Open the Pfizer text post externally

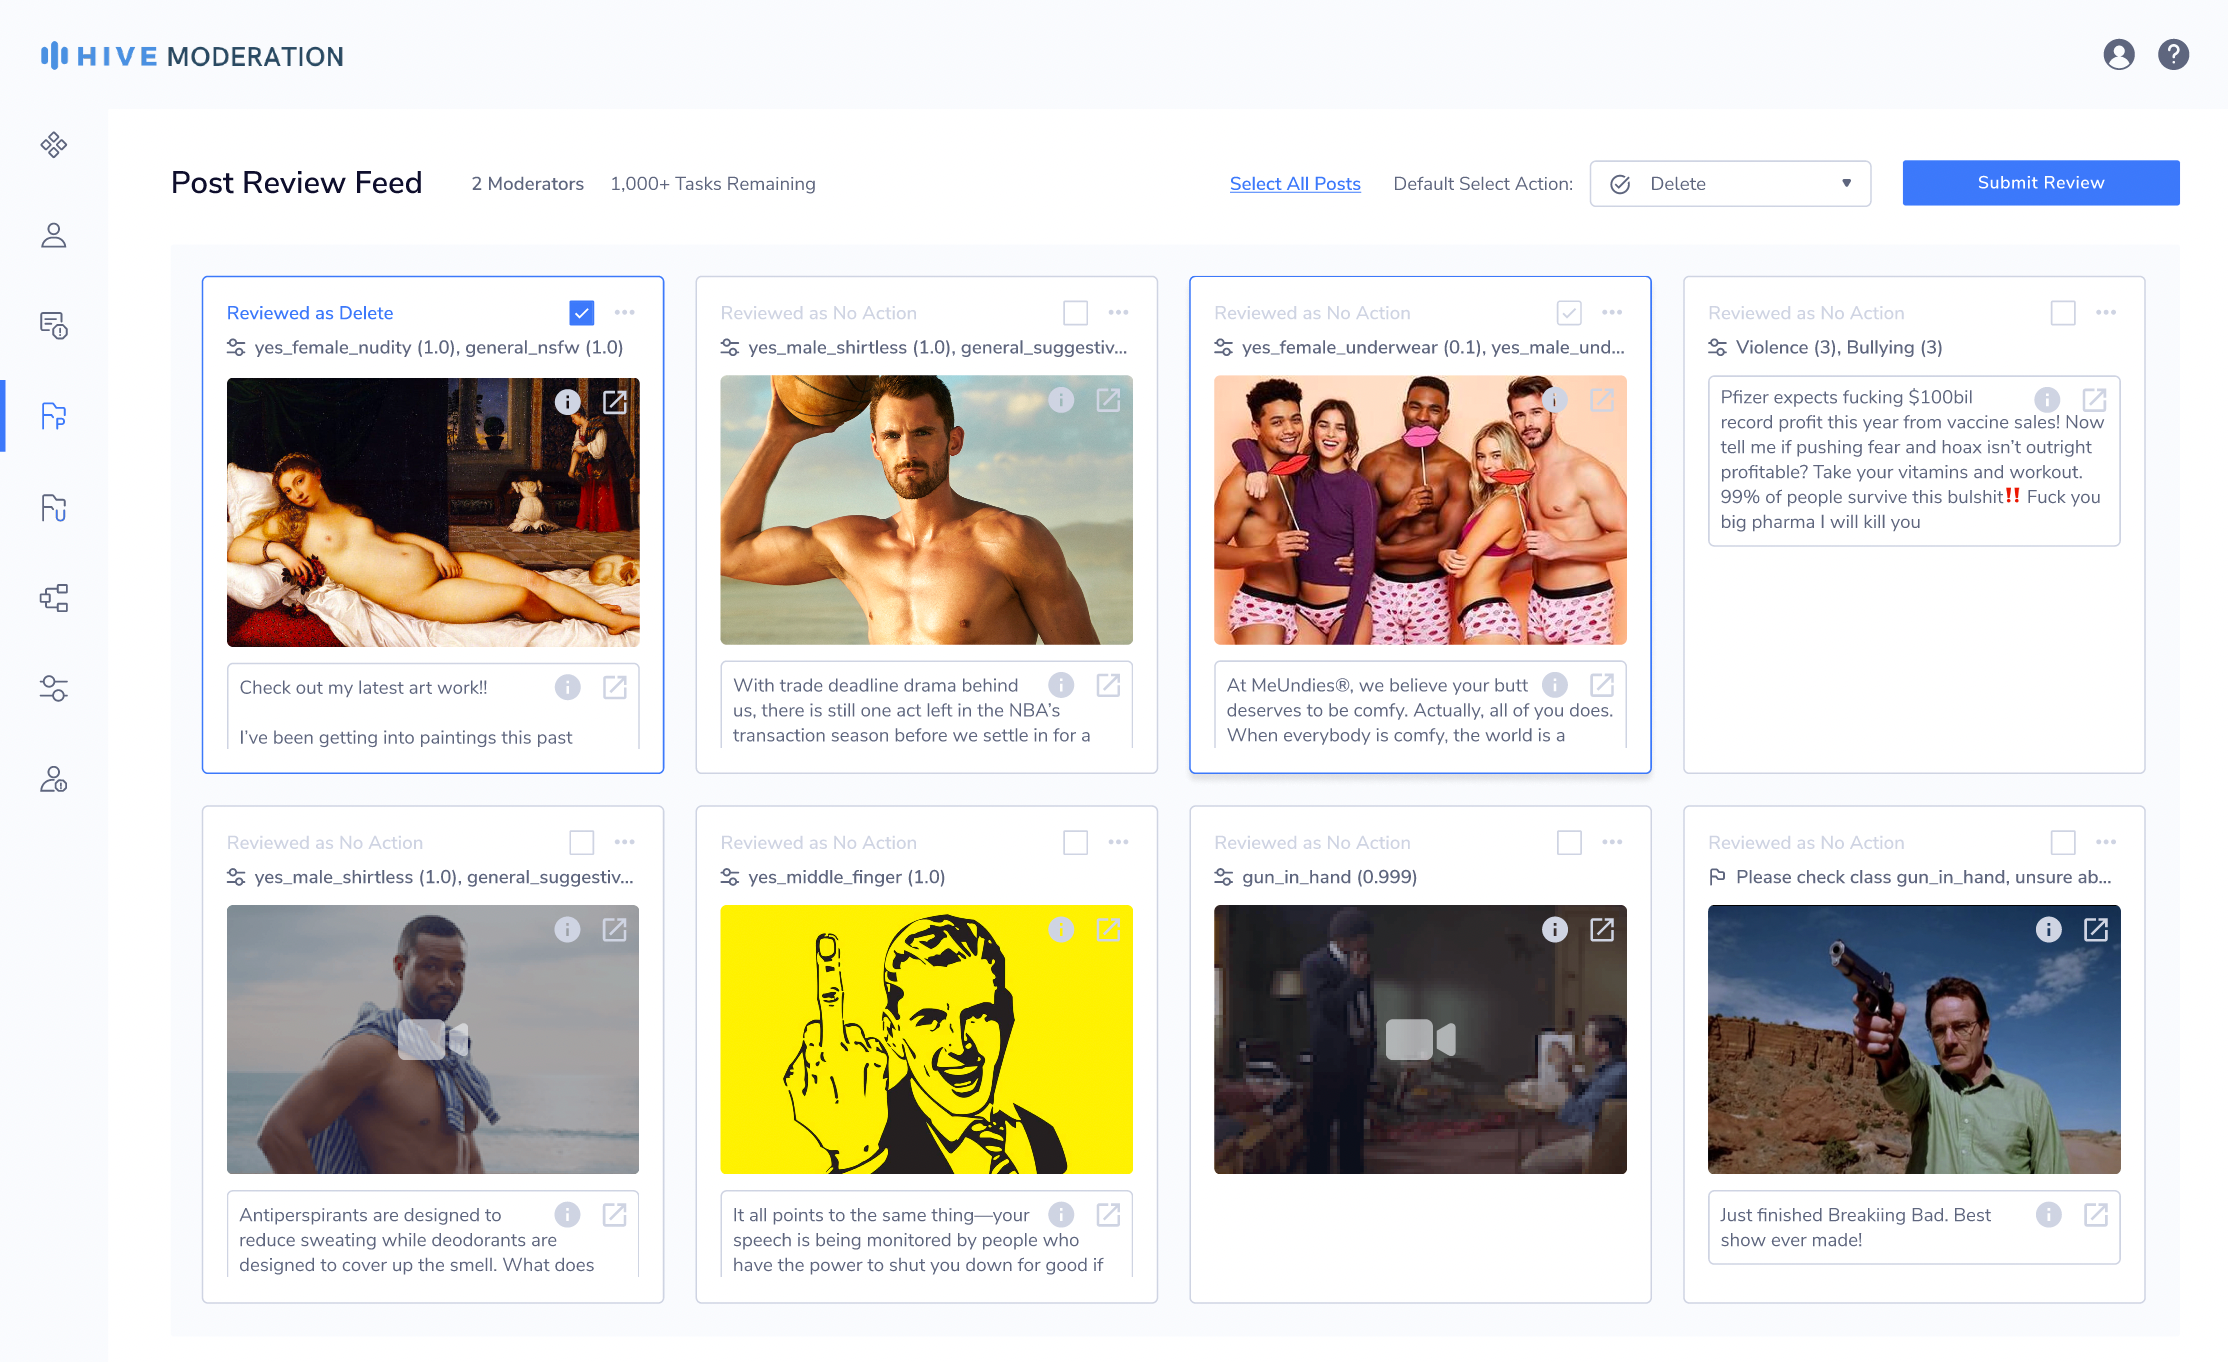coord(2095,400)
